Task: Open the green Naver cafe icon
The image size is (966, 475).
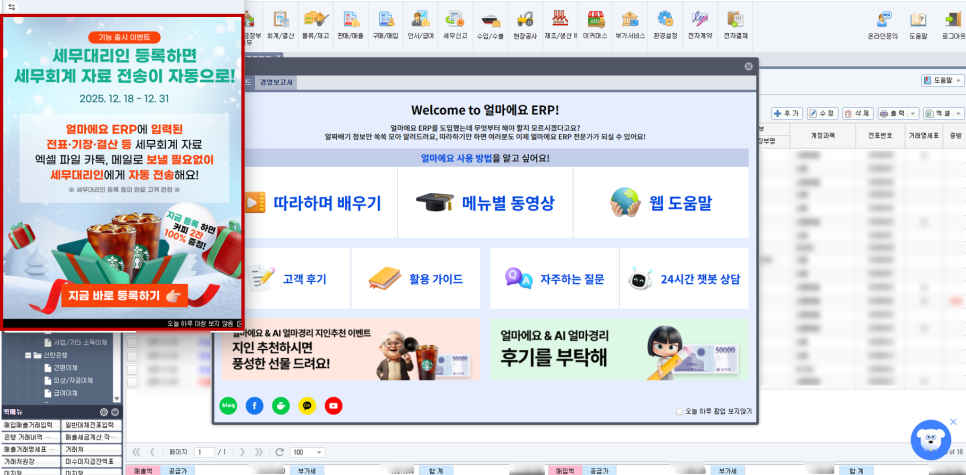Action: tap(281, 405)
